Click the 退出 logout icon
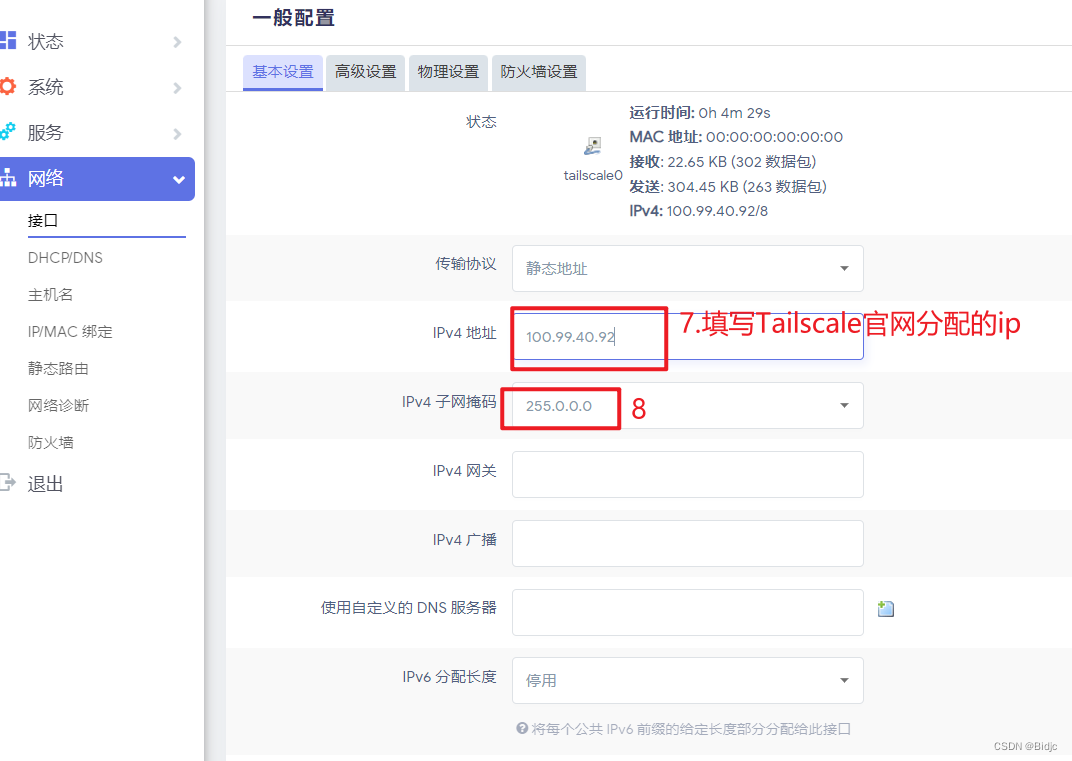 8,483
